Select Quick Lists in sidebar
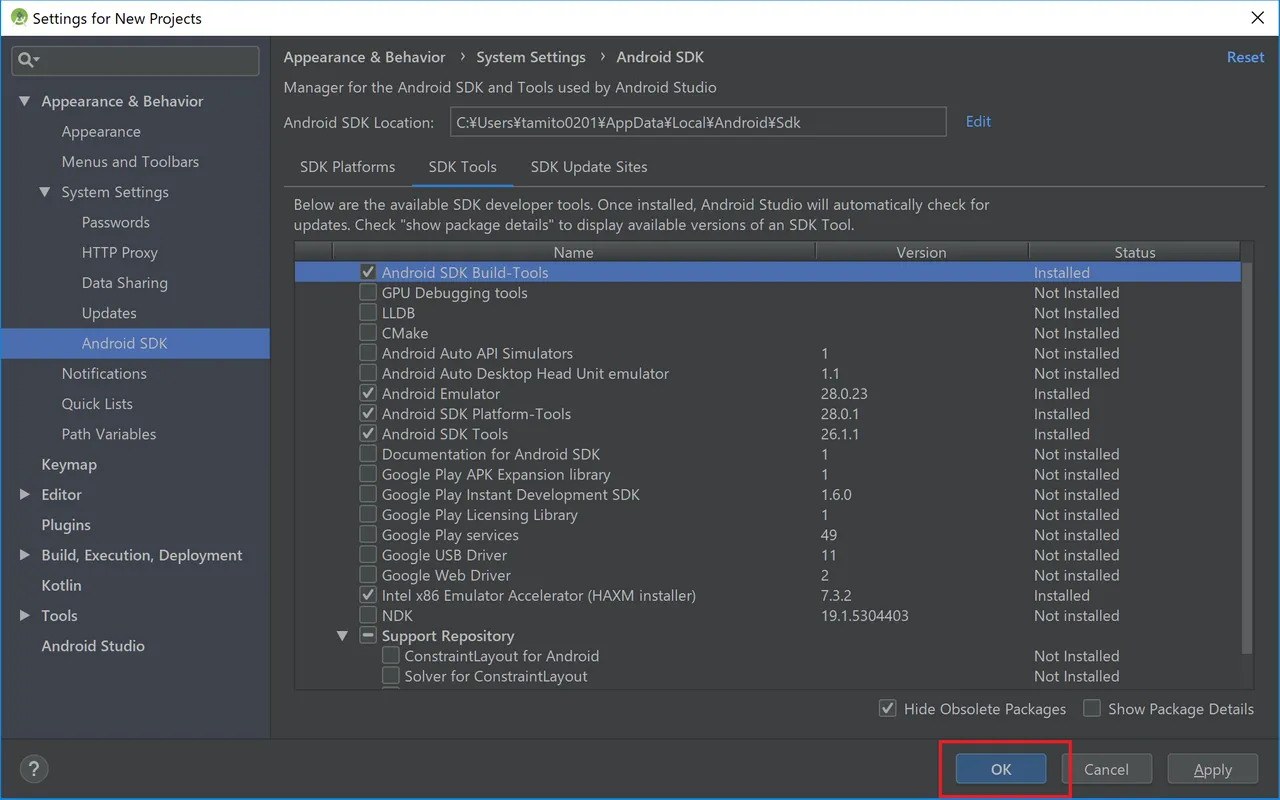Screen dimensions: 1280x800 (x=97, y=404)
